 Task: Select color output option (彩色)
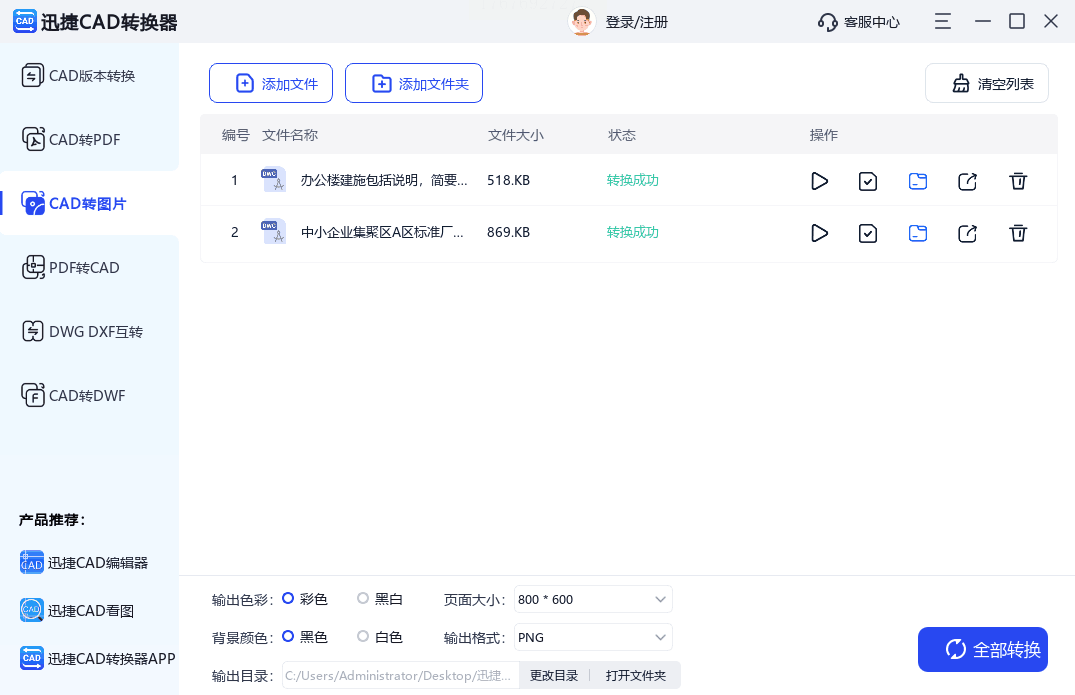pos(288,599)
